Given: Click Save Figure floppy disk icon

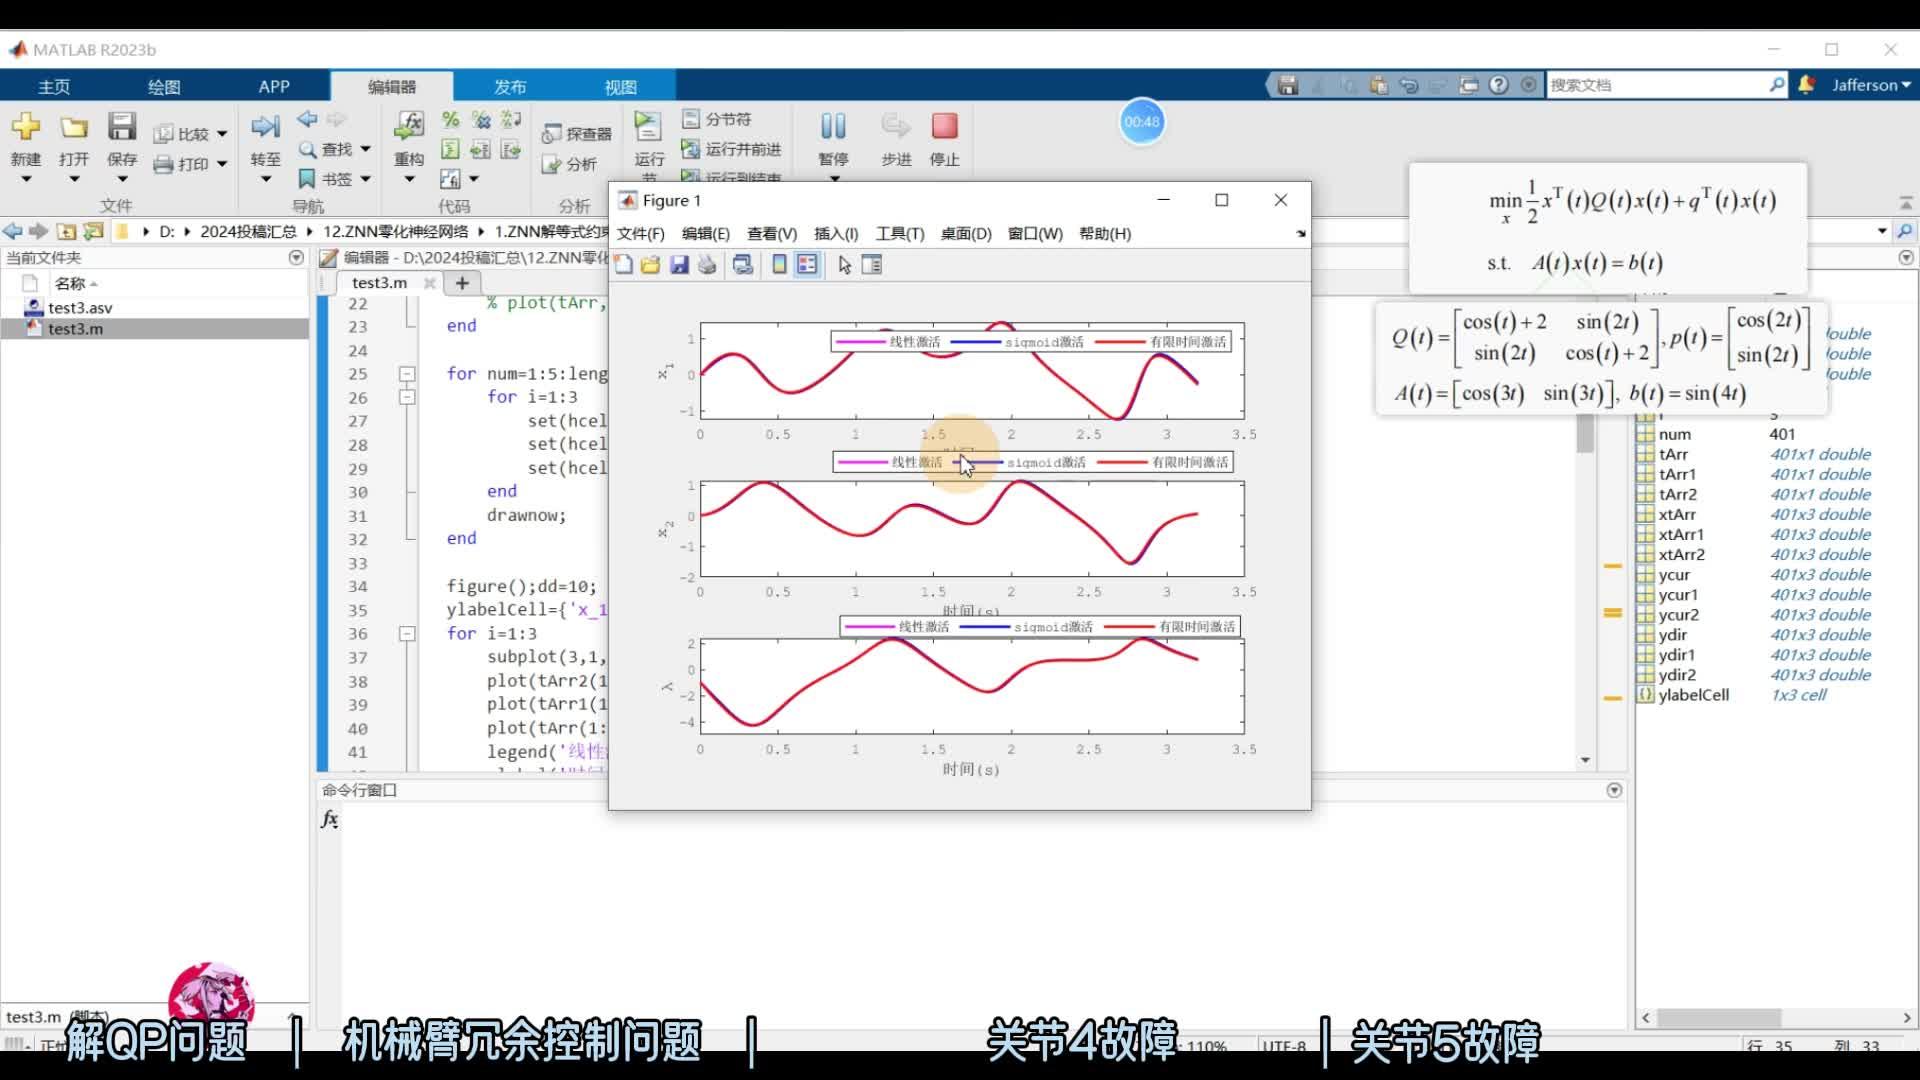Looking at the screenshot, I should coord(679,265).
